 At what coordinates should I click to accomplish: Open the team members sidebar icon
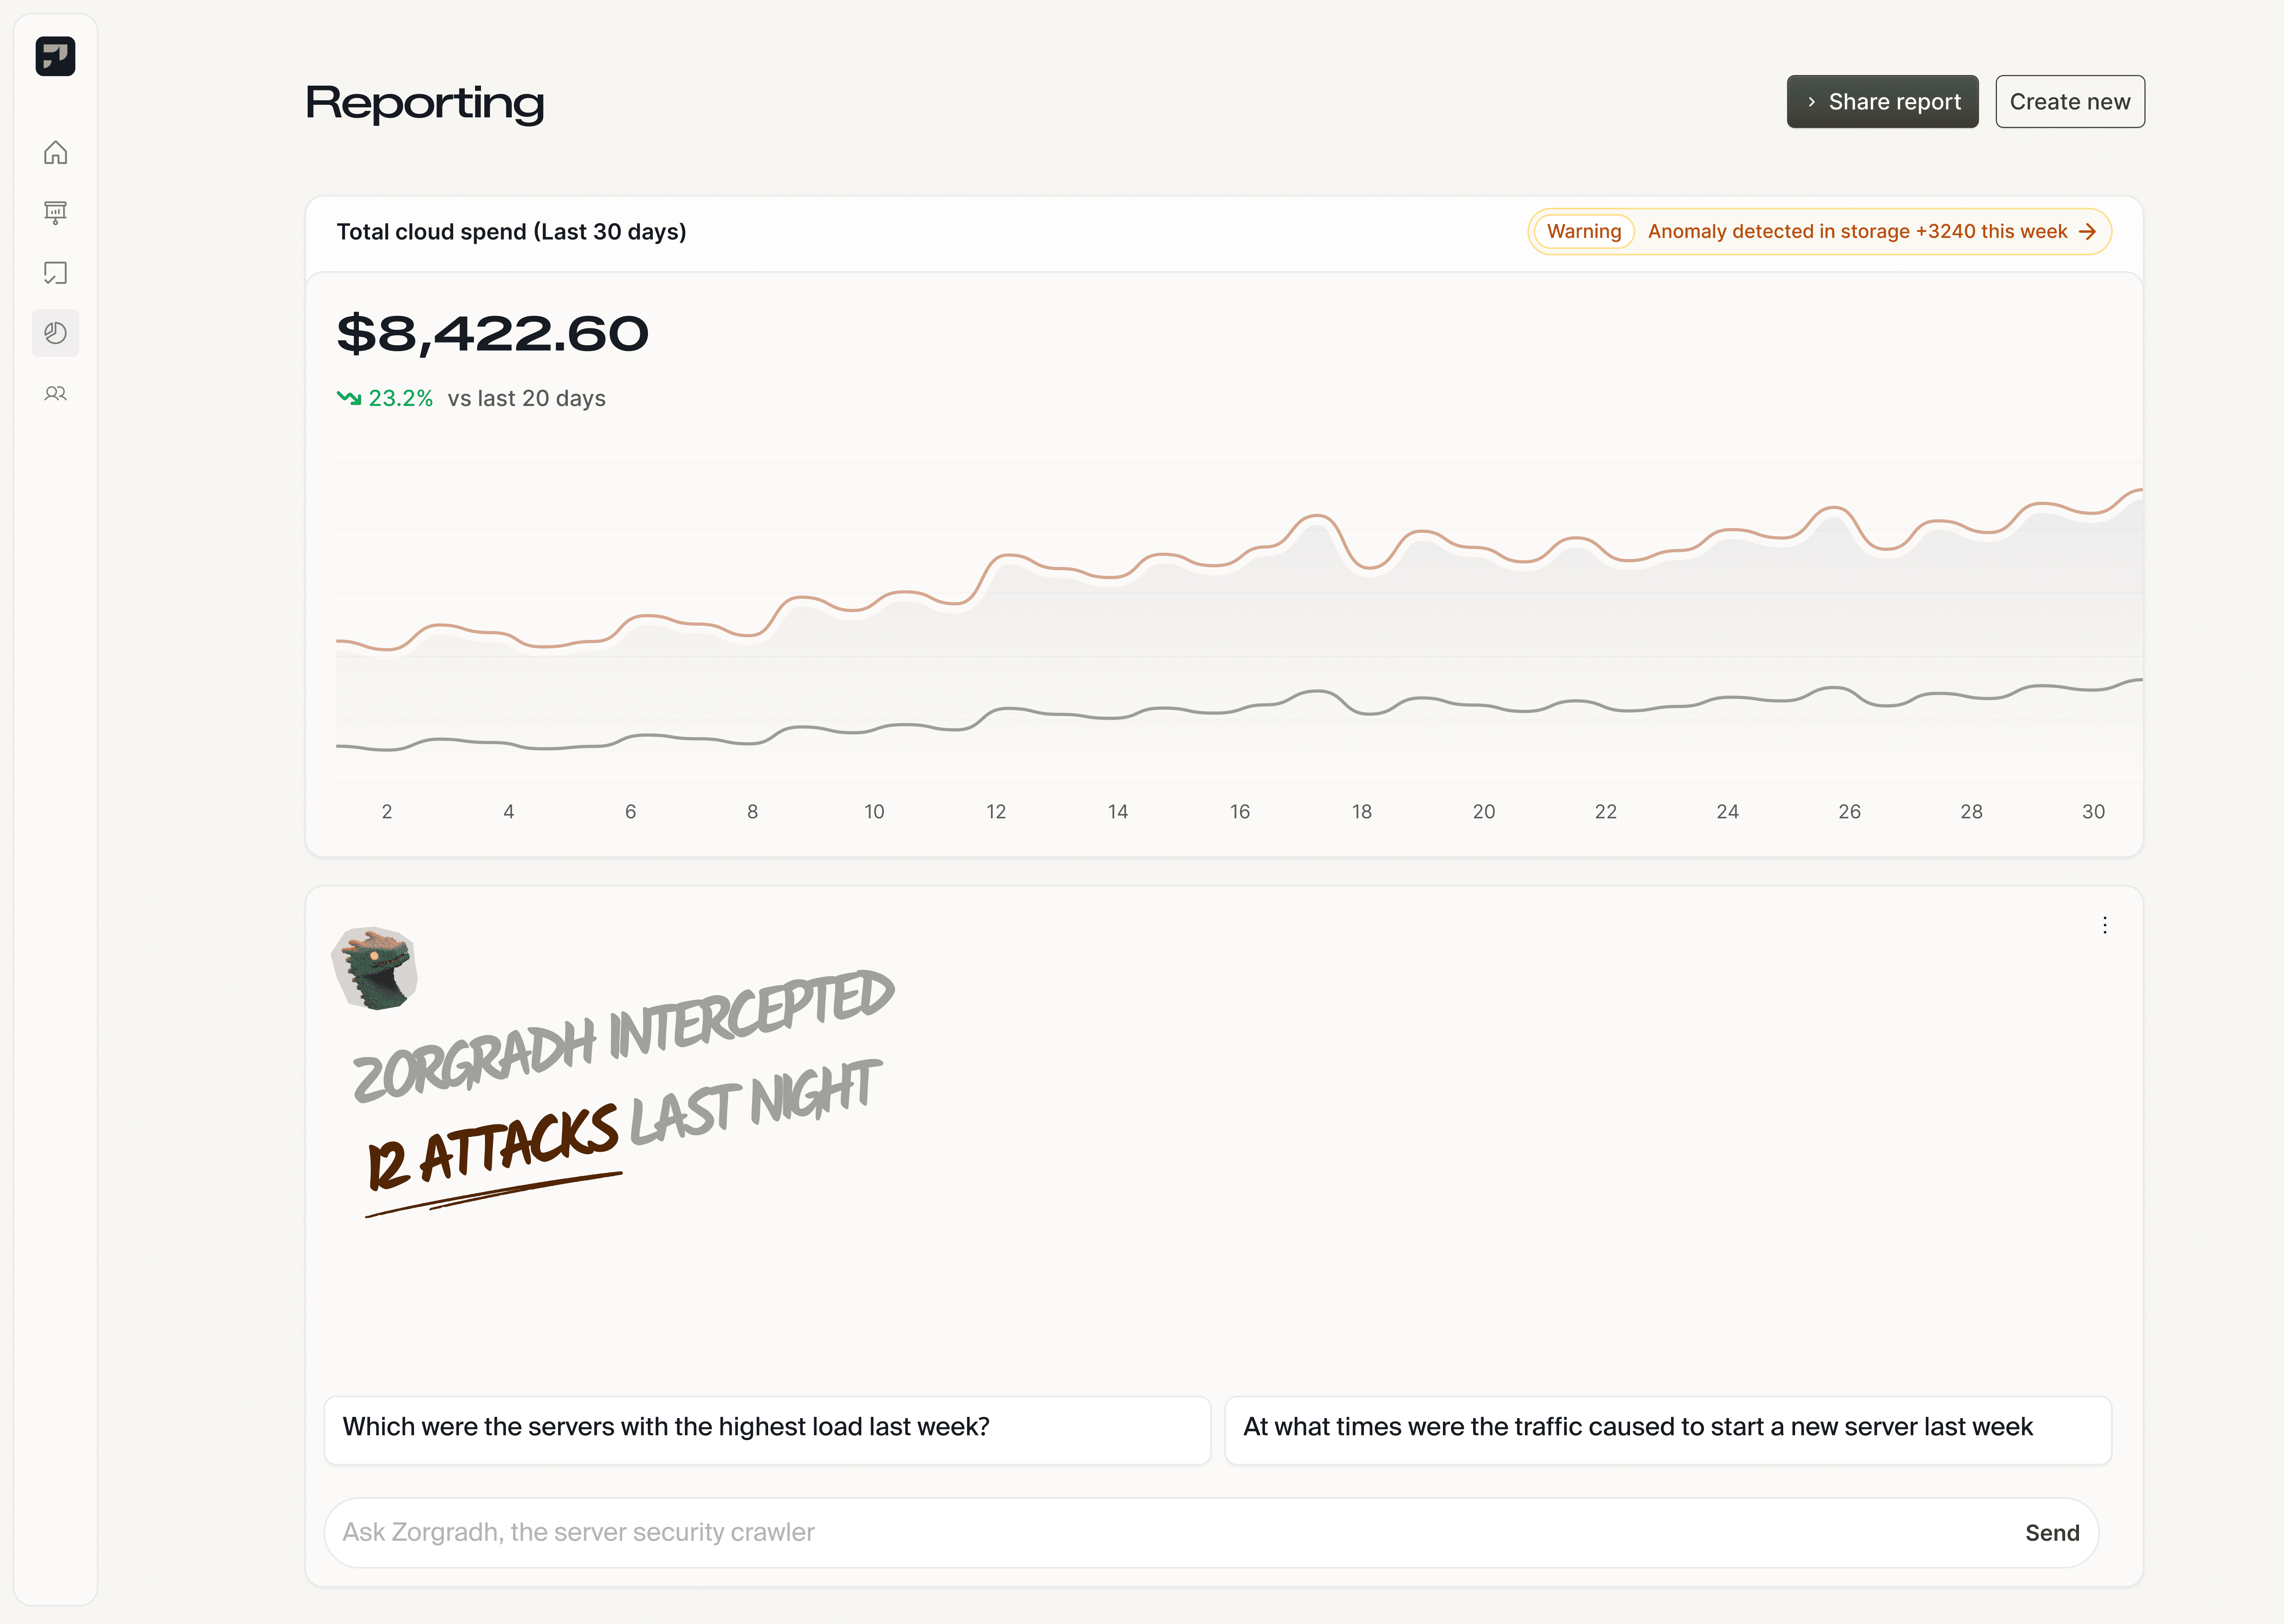click(55, 393)
